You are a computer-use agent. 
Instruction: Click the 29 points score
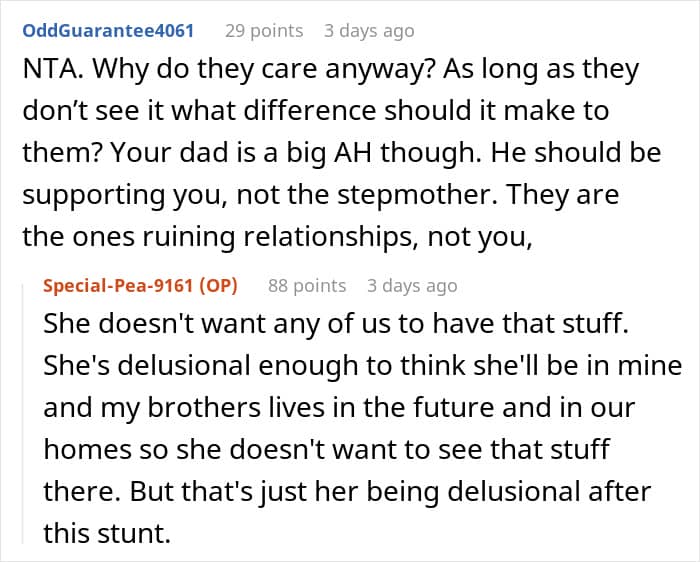click(x=264, y=31)
